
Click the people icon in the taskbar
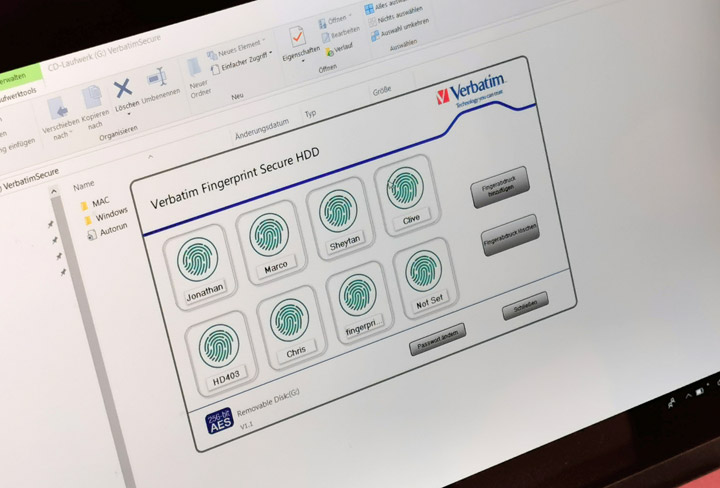click(672, 404)
